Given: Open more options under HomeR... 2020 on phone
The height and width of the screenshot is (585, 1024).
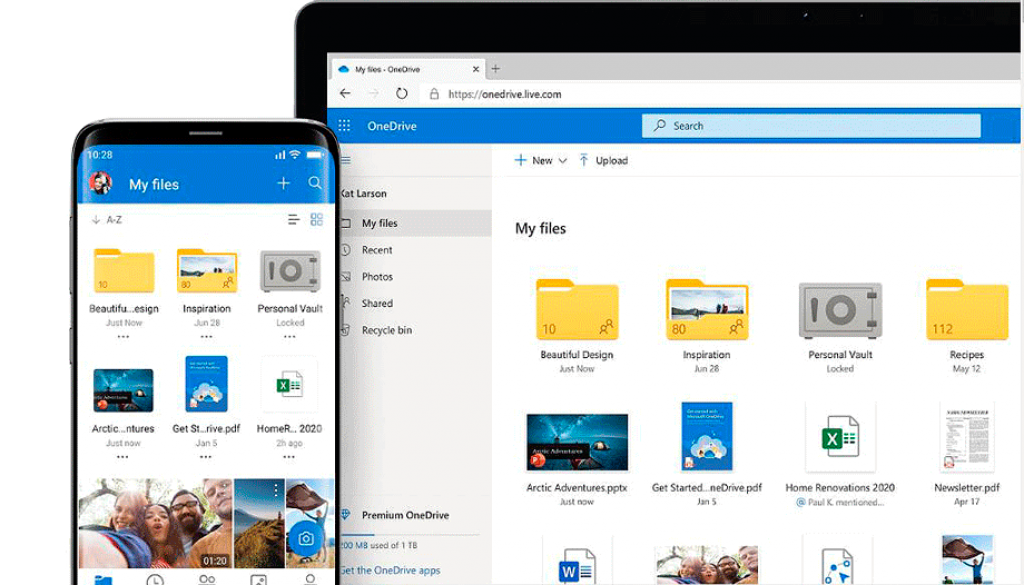Looking at the screenshot, I should (289, 457).
